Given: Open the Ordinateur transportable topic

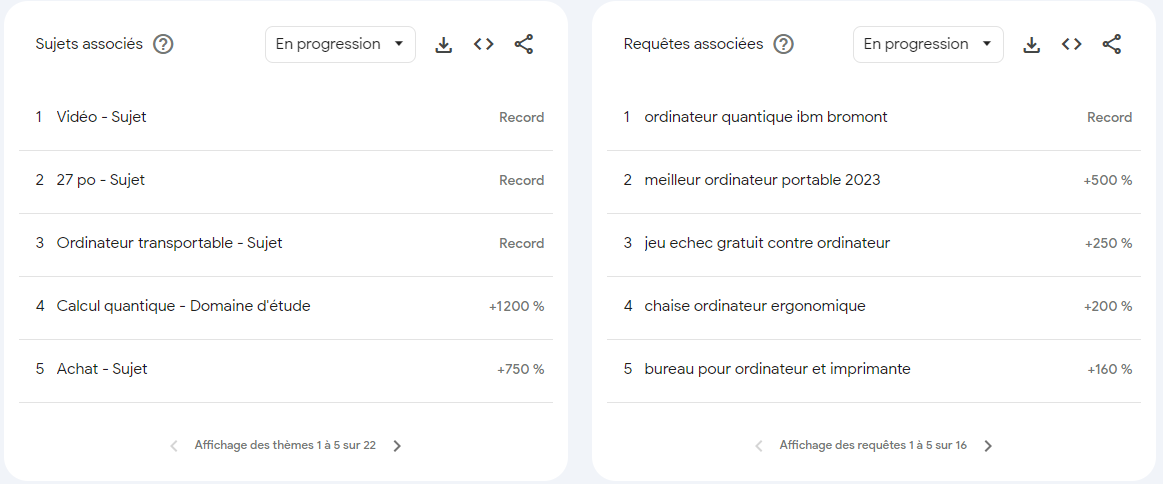Looking at the screenshot, I should pyautogui.click(x=286, y=243).
